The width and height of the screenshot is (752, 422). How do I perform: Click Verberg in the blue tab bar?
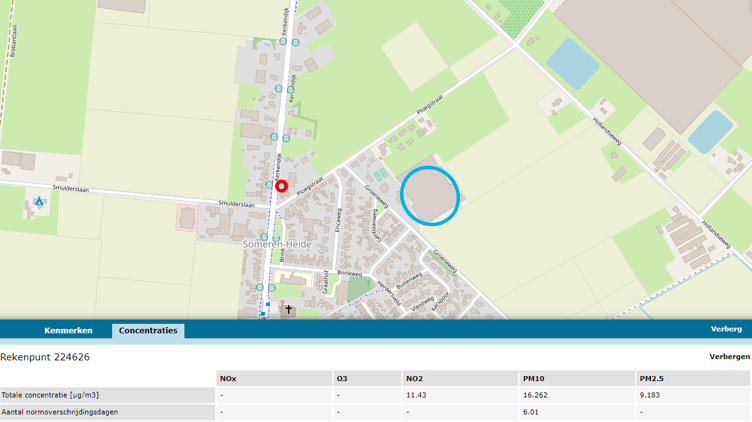726,329
